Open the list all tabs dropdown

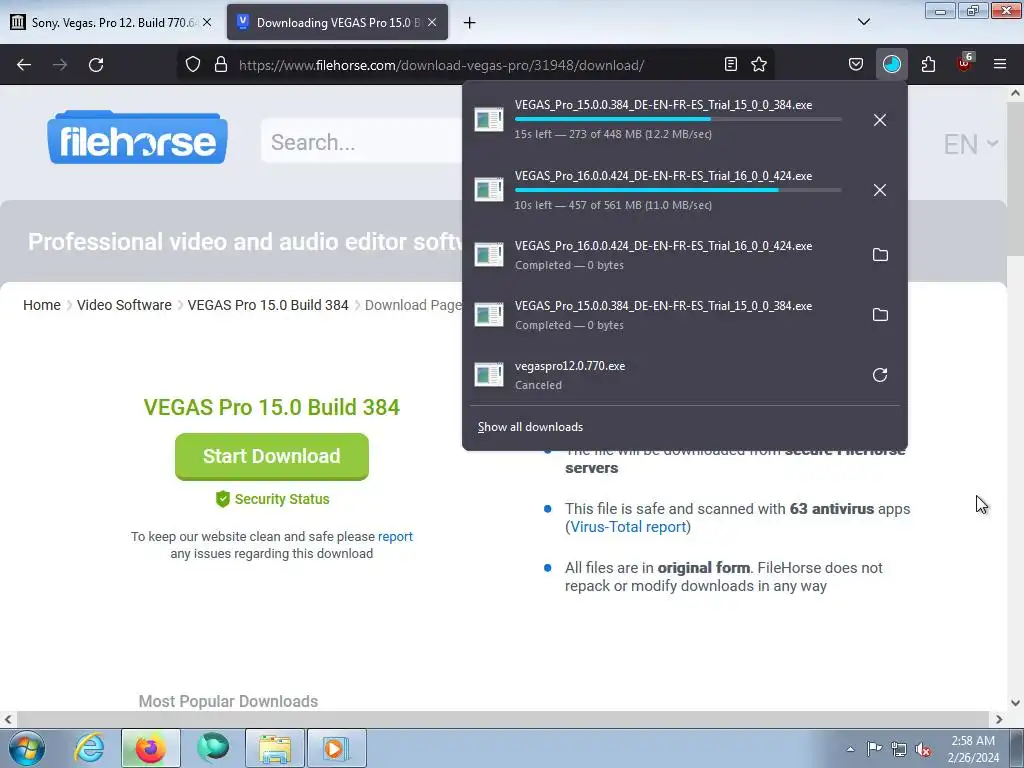tap(863, 22)
